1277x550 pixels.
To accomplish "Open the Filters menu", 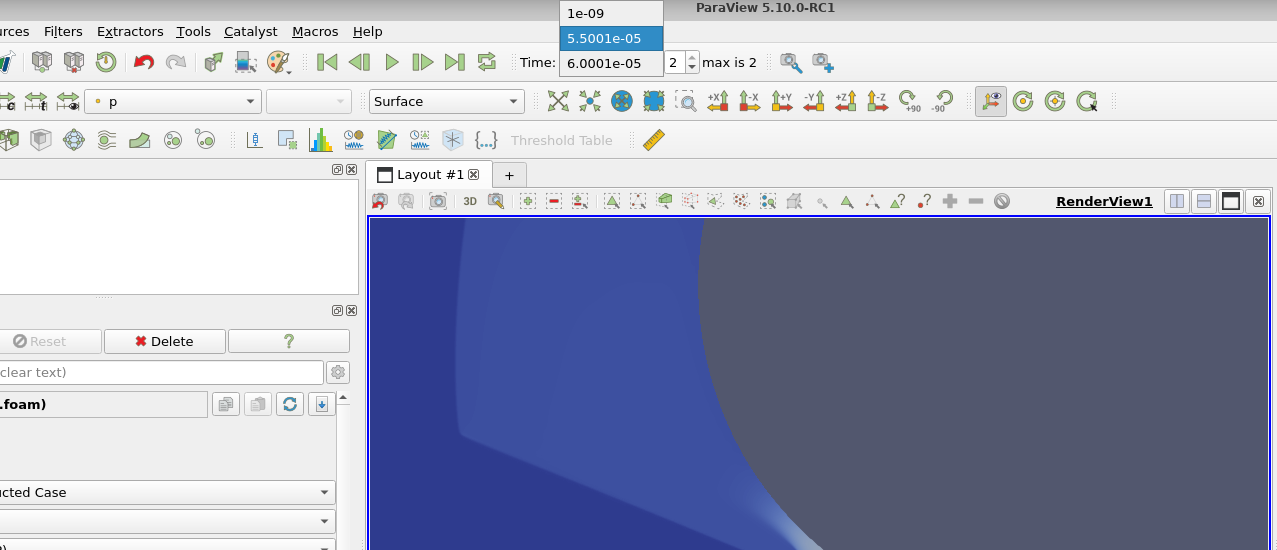I will click(63, 32).
